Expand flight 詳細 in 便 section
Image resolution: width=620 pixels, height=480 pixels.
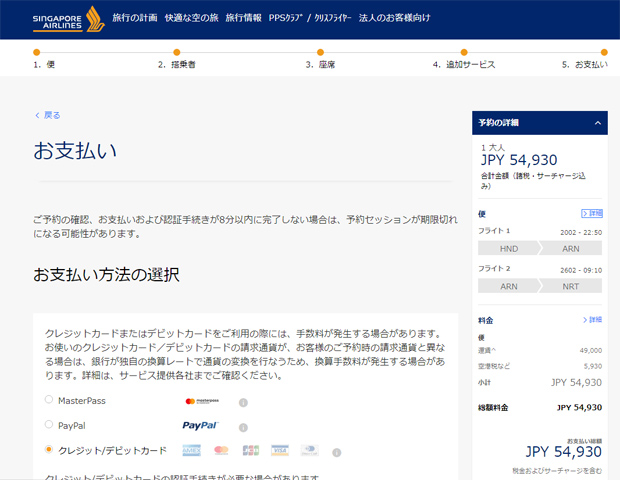(592, 213)
